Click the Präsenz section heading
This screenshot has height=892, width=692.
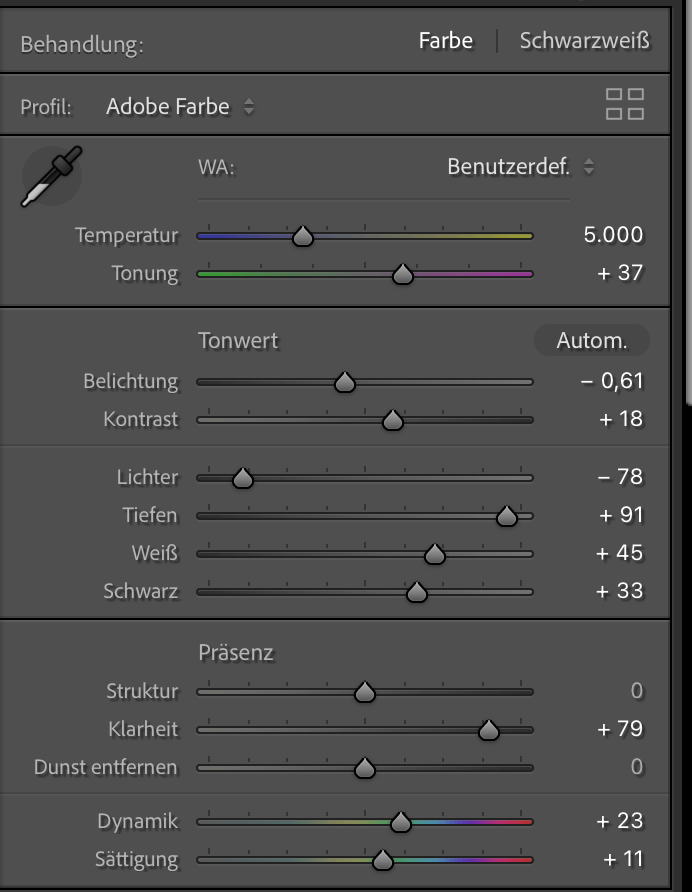click(x=236, y=653)
